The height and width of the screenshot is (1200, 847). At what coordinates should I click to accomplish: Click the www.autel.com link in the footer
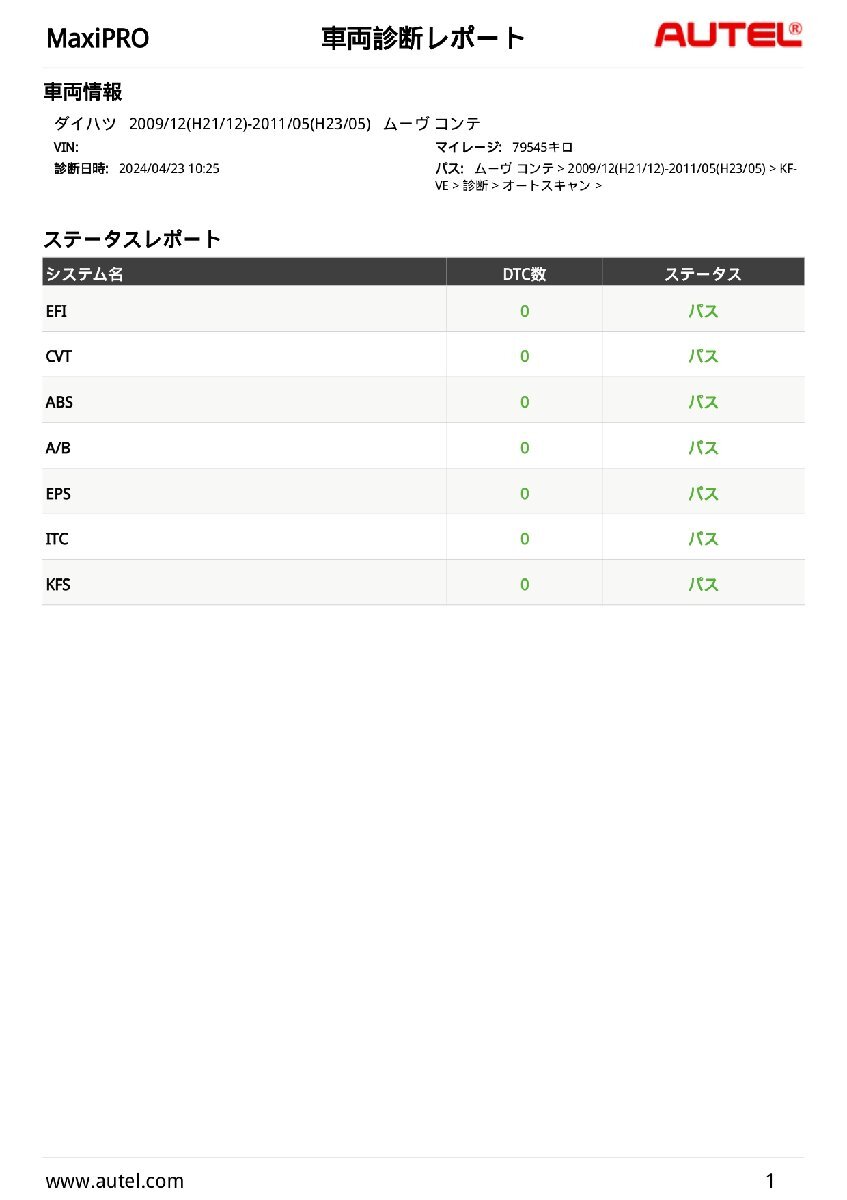pyautogui.click(x=115, y=1181)
